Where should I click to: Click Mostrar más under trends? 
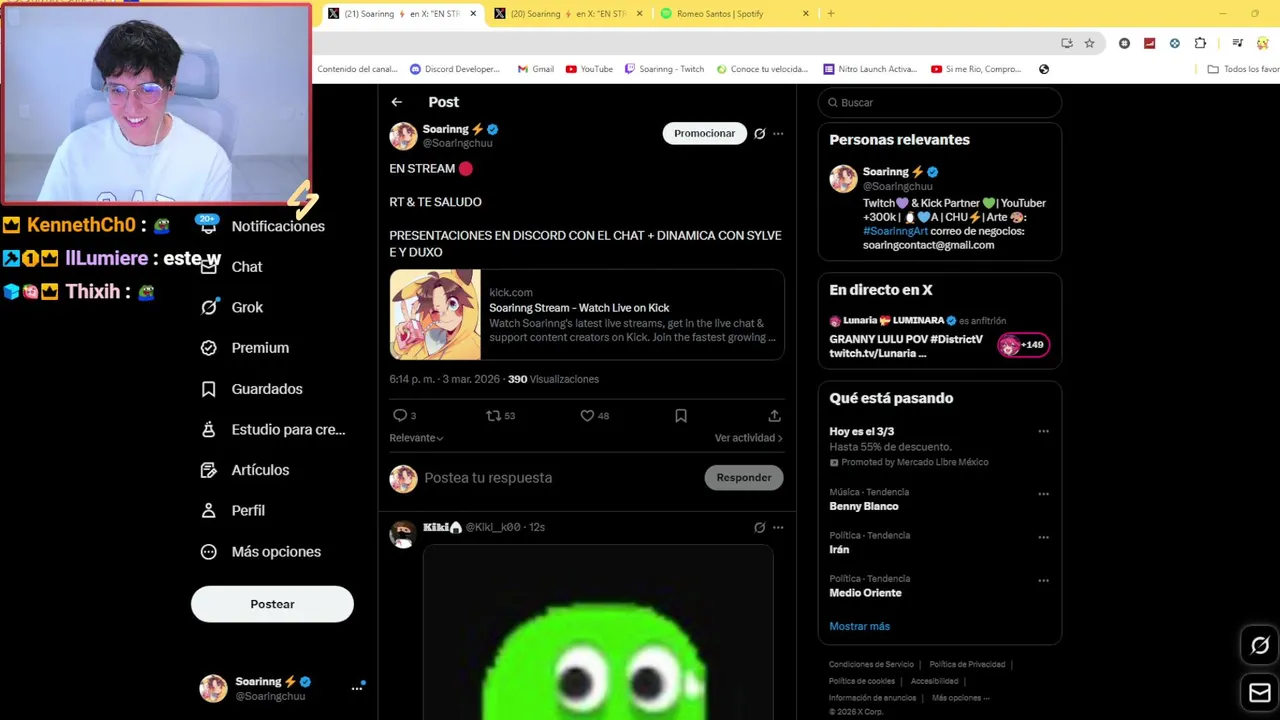(859, 626)
